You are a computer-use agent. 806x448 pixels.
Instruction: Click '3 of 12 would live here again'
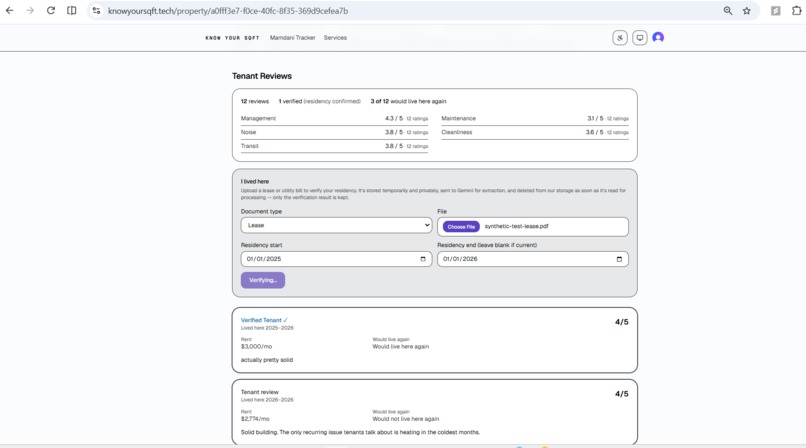coord(409,101)
